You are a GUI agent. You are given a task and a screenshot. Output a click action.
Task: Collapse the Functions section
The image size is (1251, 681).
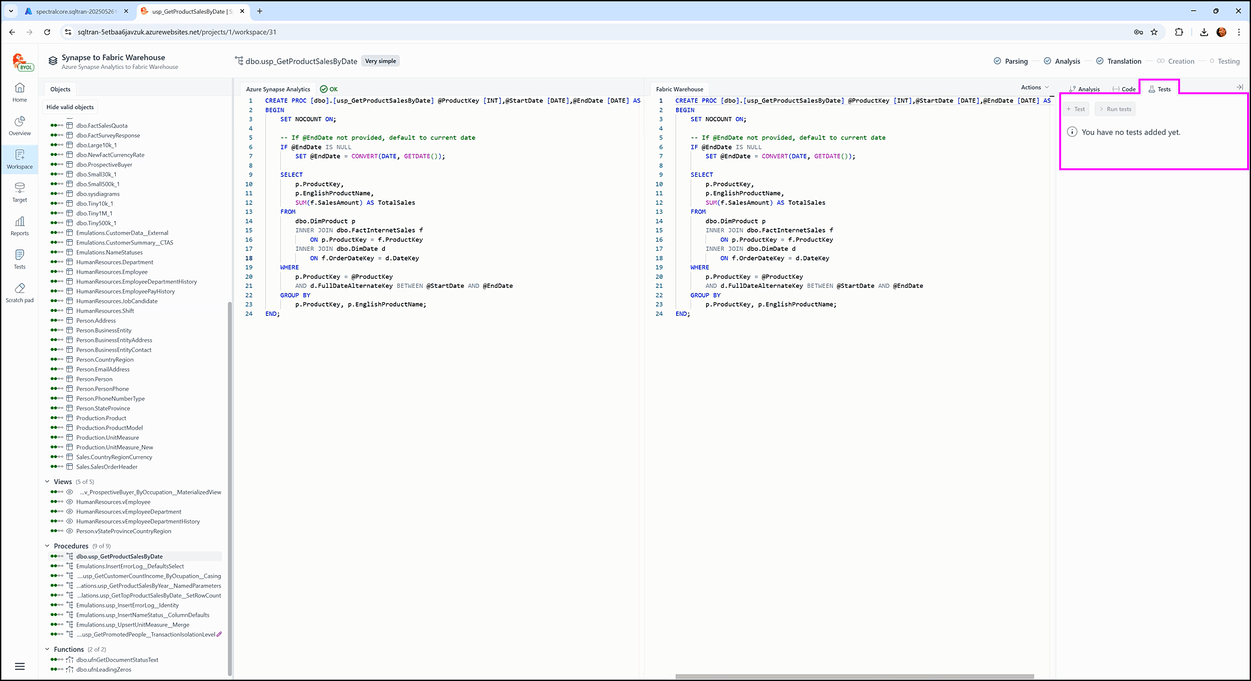[x=47, y=649]
